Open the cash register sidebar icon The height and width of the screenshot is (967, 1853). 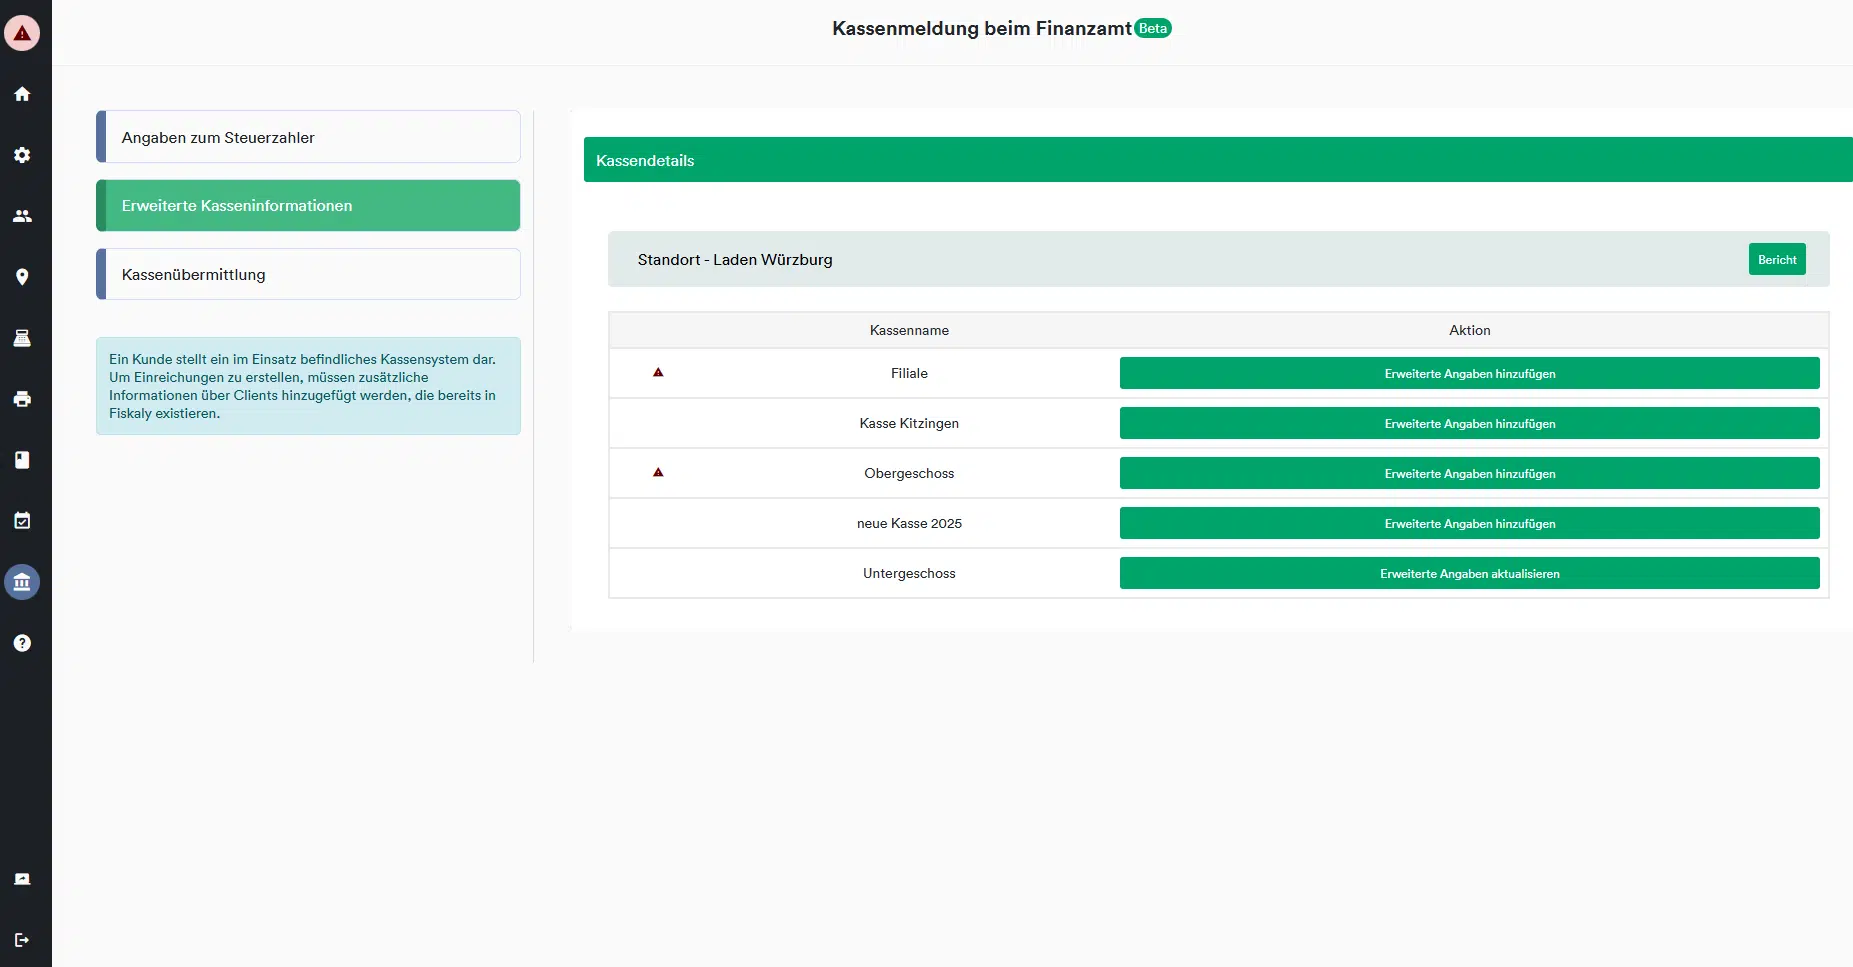click(22, 338)
